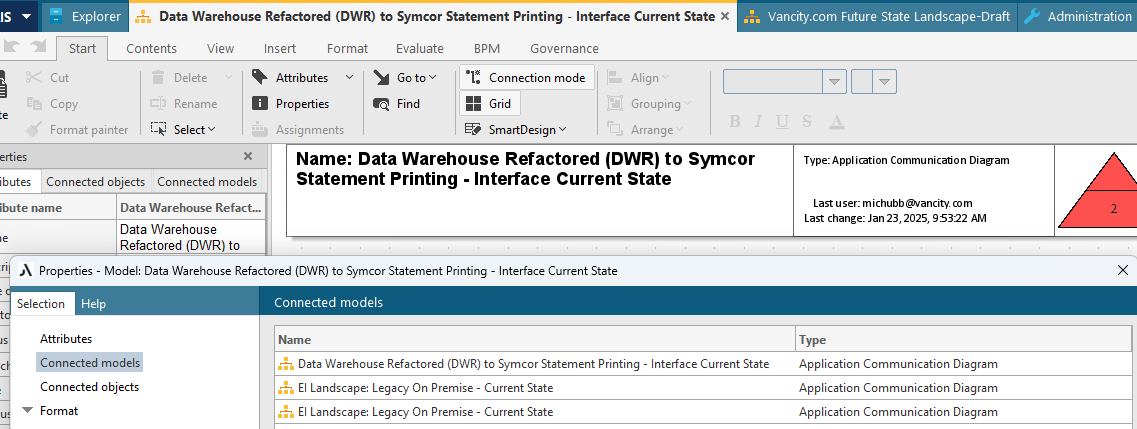Image resolution: width=1137 pixels, height=429 pixels.
Task: Toggle the Grid option
Action: (x=489, y=104)
